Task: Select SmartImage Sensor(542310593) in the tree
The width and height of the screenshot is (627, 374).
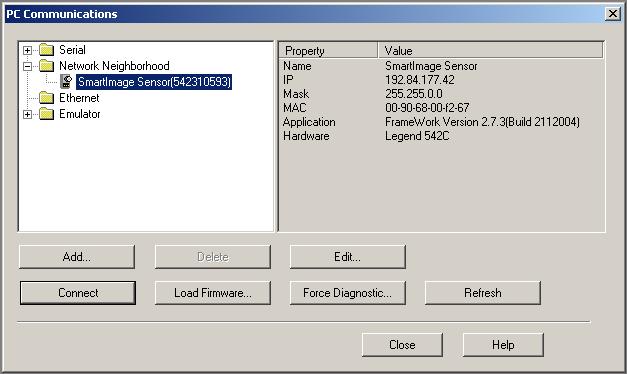Action: (x=154, y=82)
